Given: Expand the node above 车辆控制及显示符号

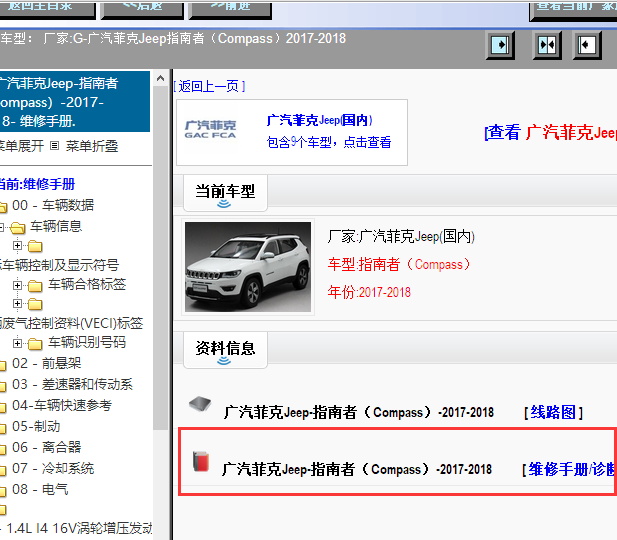Looking at the screenshot, I should coord(17,246).
